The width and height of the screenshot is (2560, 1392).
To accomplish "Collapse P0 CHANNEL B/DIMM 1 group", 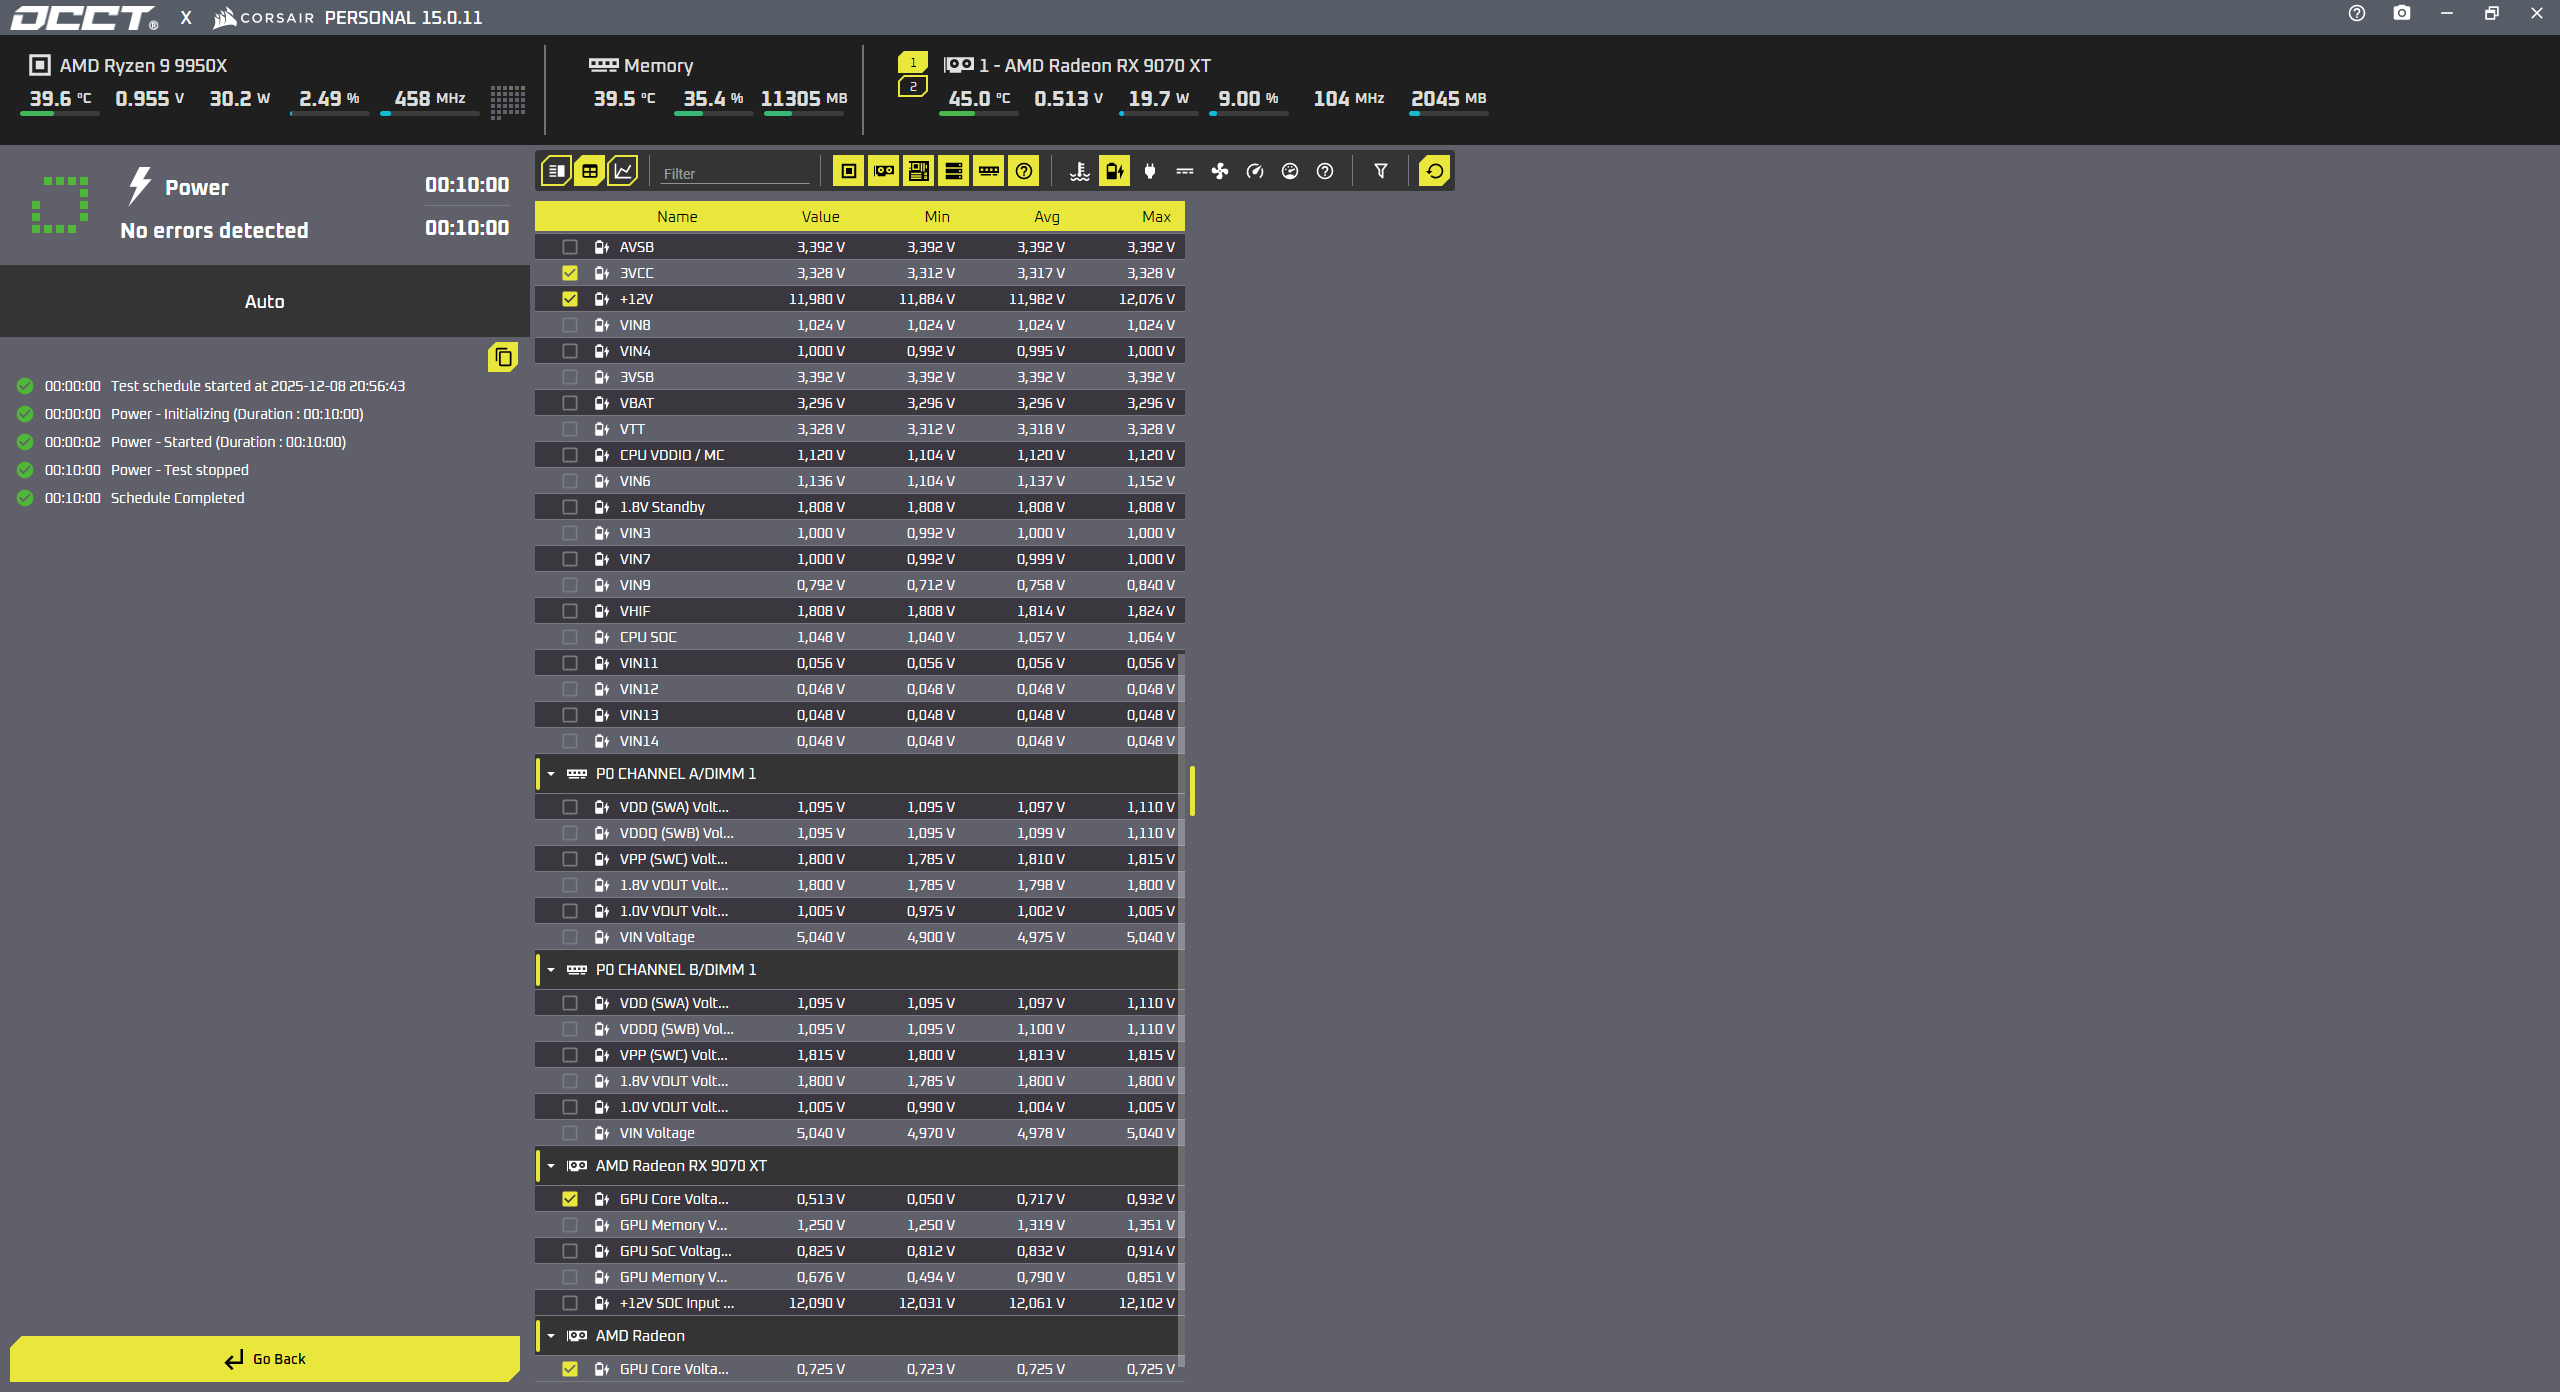I will click(551, 970).
